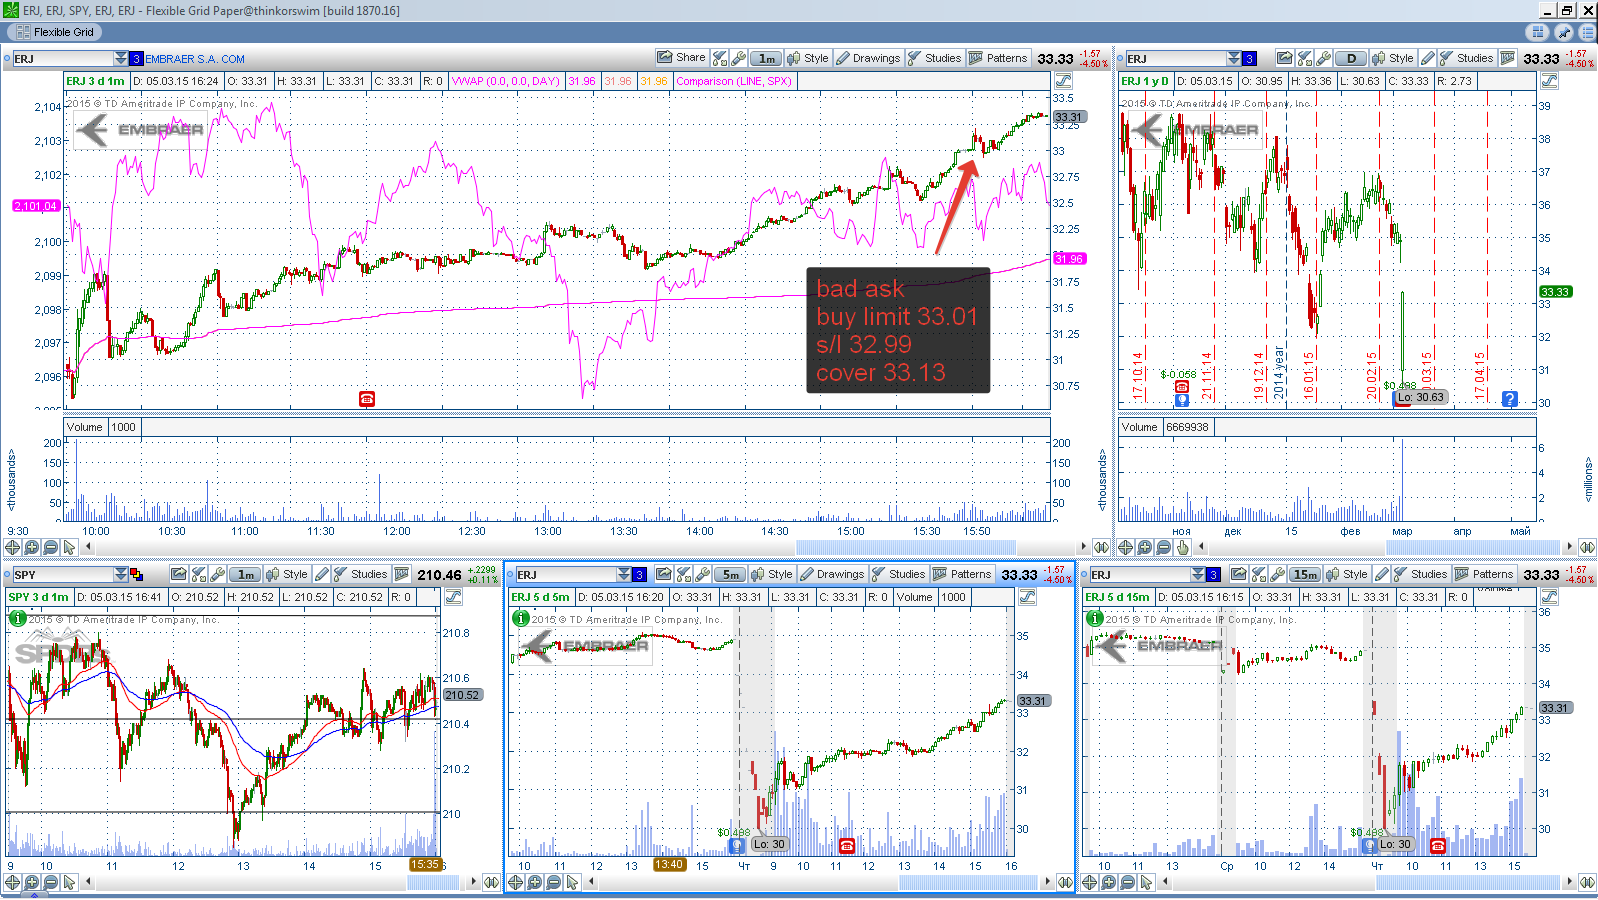Viewport: 1598px width, 900px height.
Task: Open the D timeframe selector of the ERJ daily chart
Action: (x=1351, y=58)
